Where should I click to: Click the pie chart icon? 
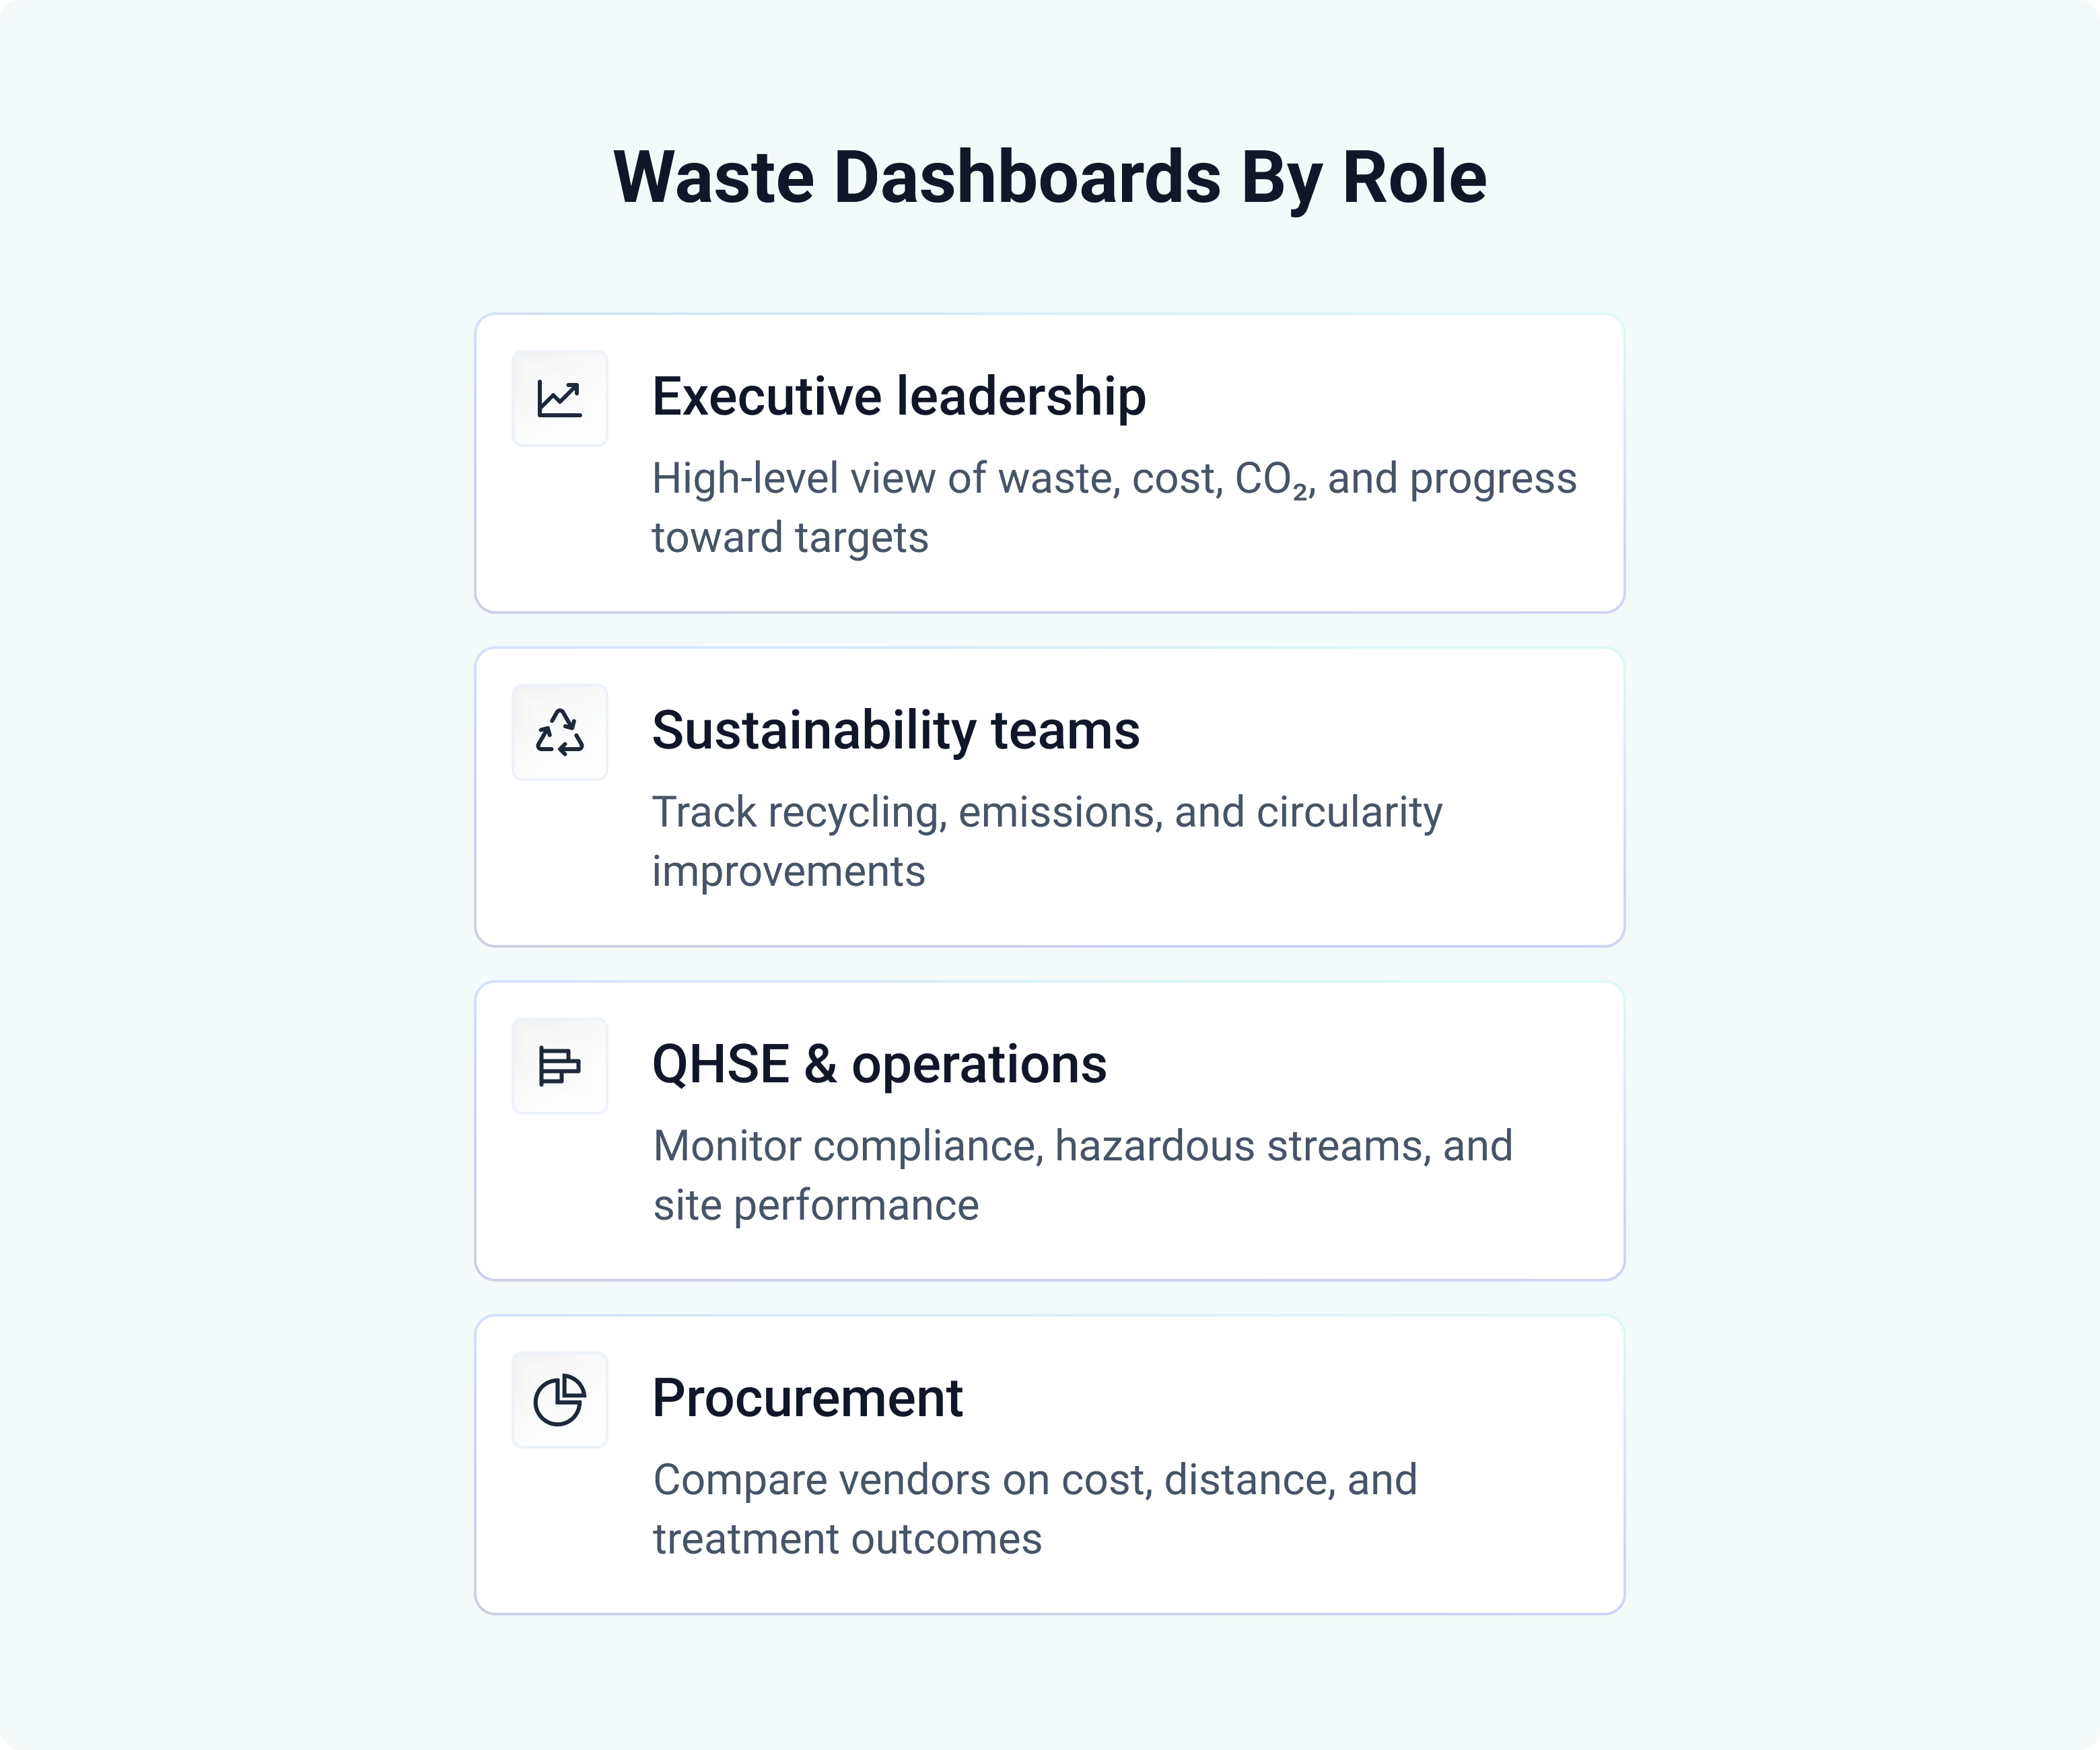pyautogui.click(x=559, y=1399)
